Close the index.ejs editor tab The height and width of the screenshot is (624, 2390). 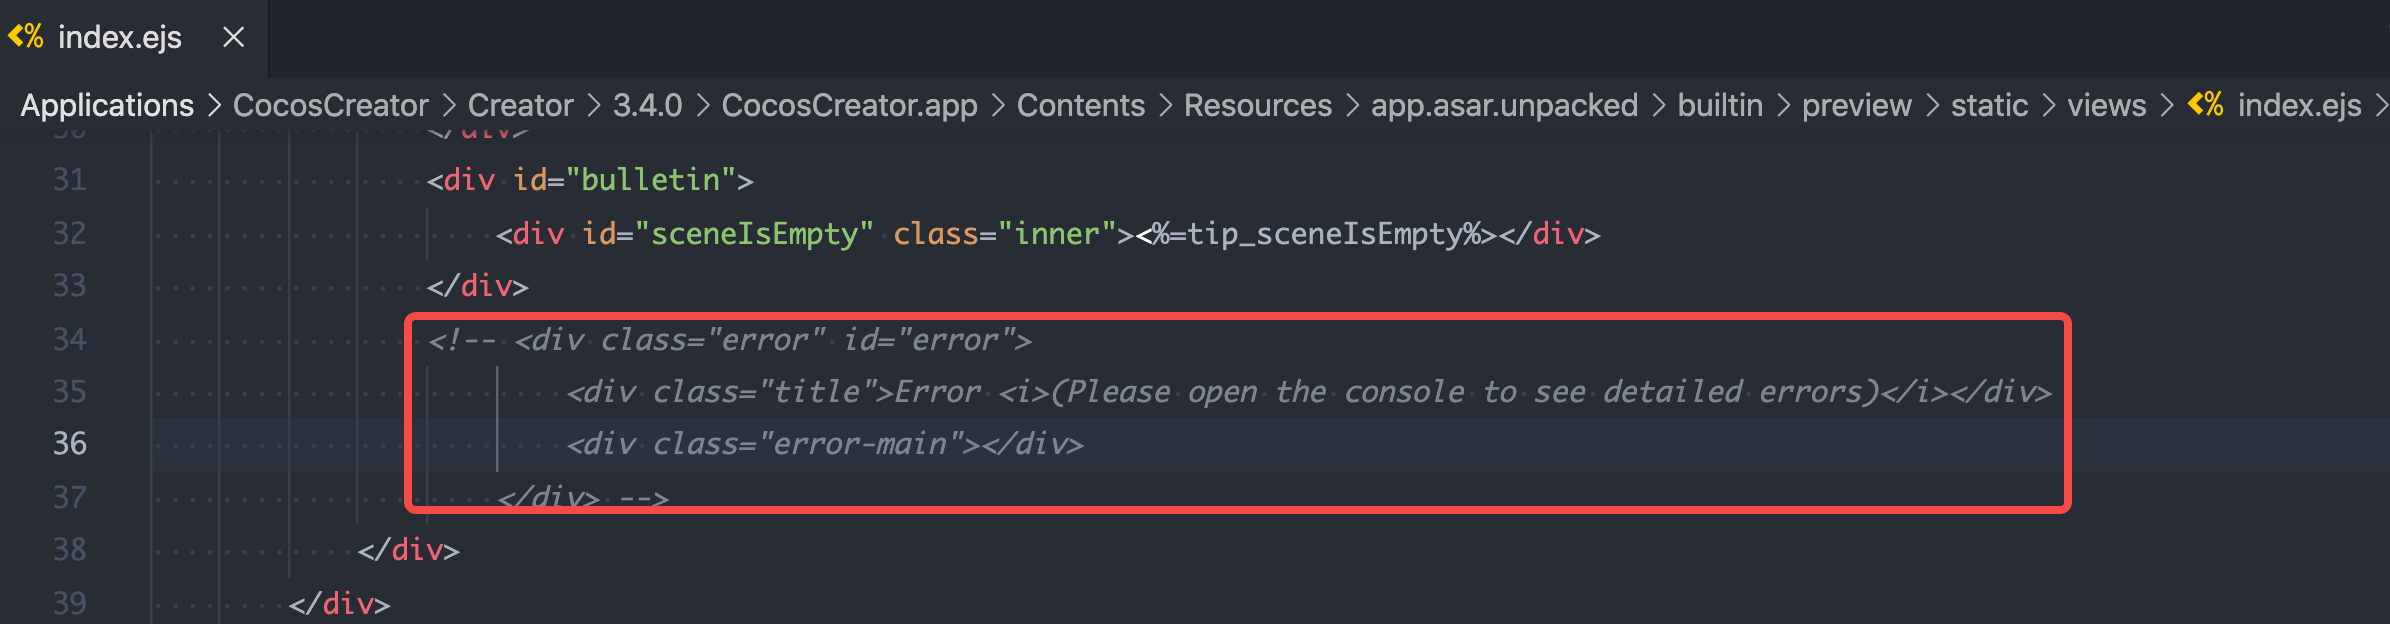[233, 37]
